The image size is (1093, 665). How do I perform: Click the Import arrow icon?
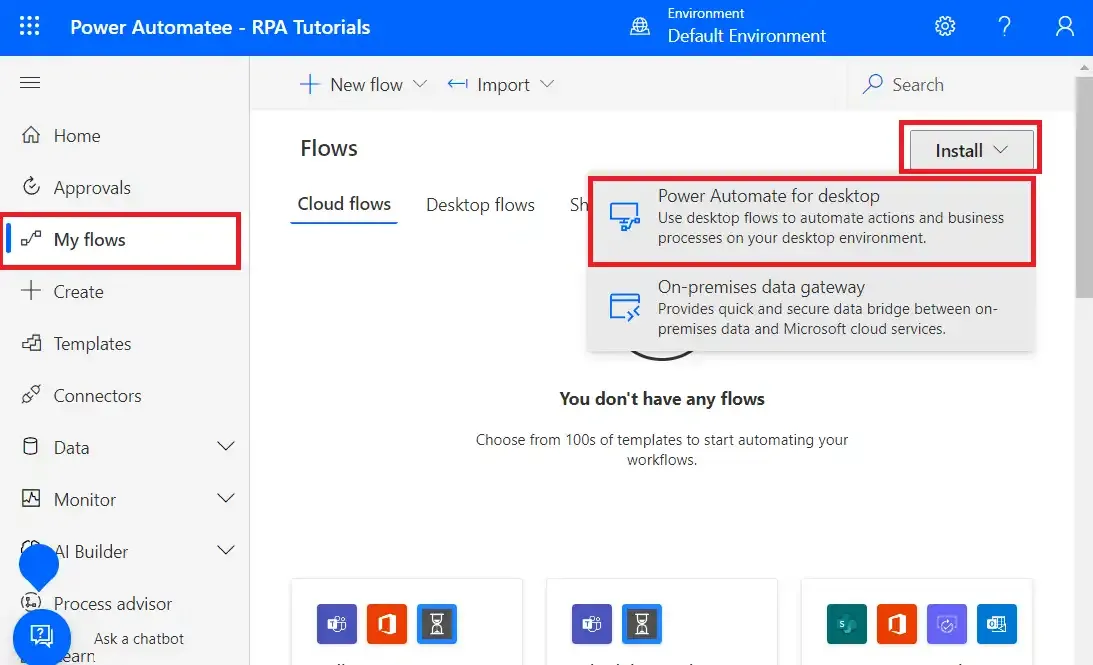[x=457, y=84]
